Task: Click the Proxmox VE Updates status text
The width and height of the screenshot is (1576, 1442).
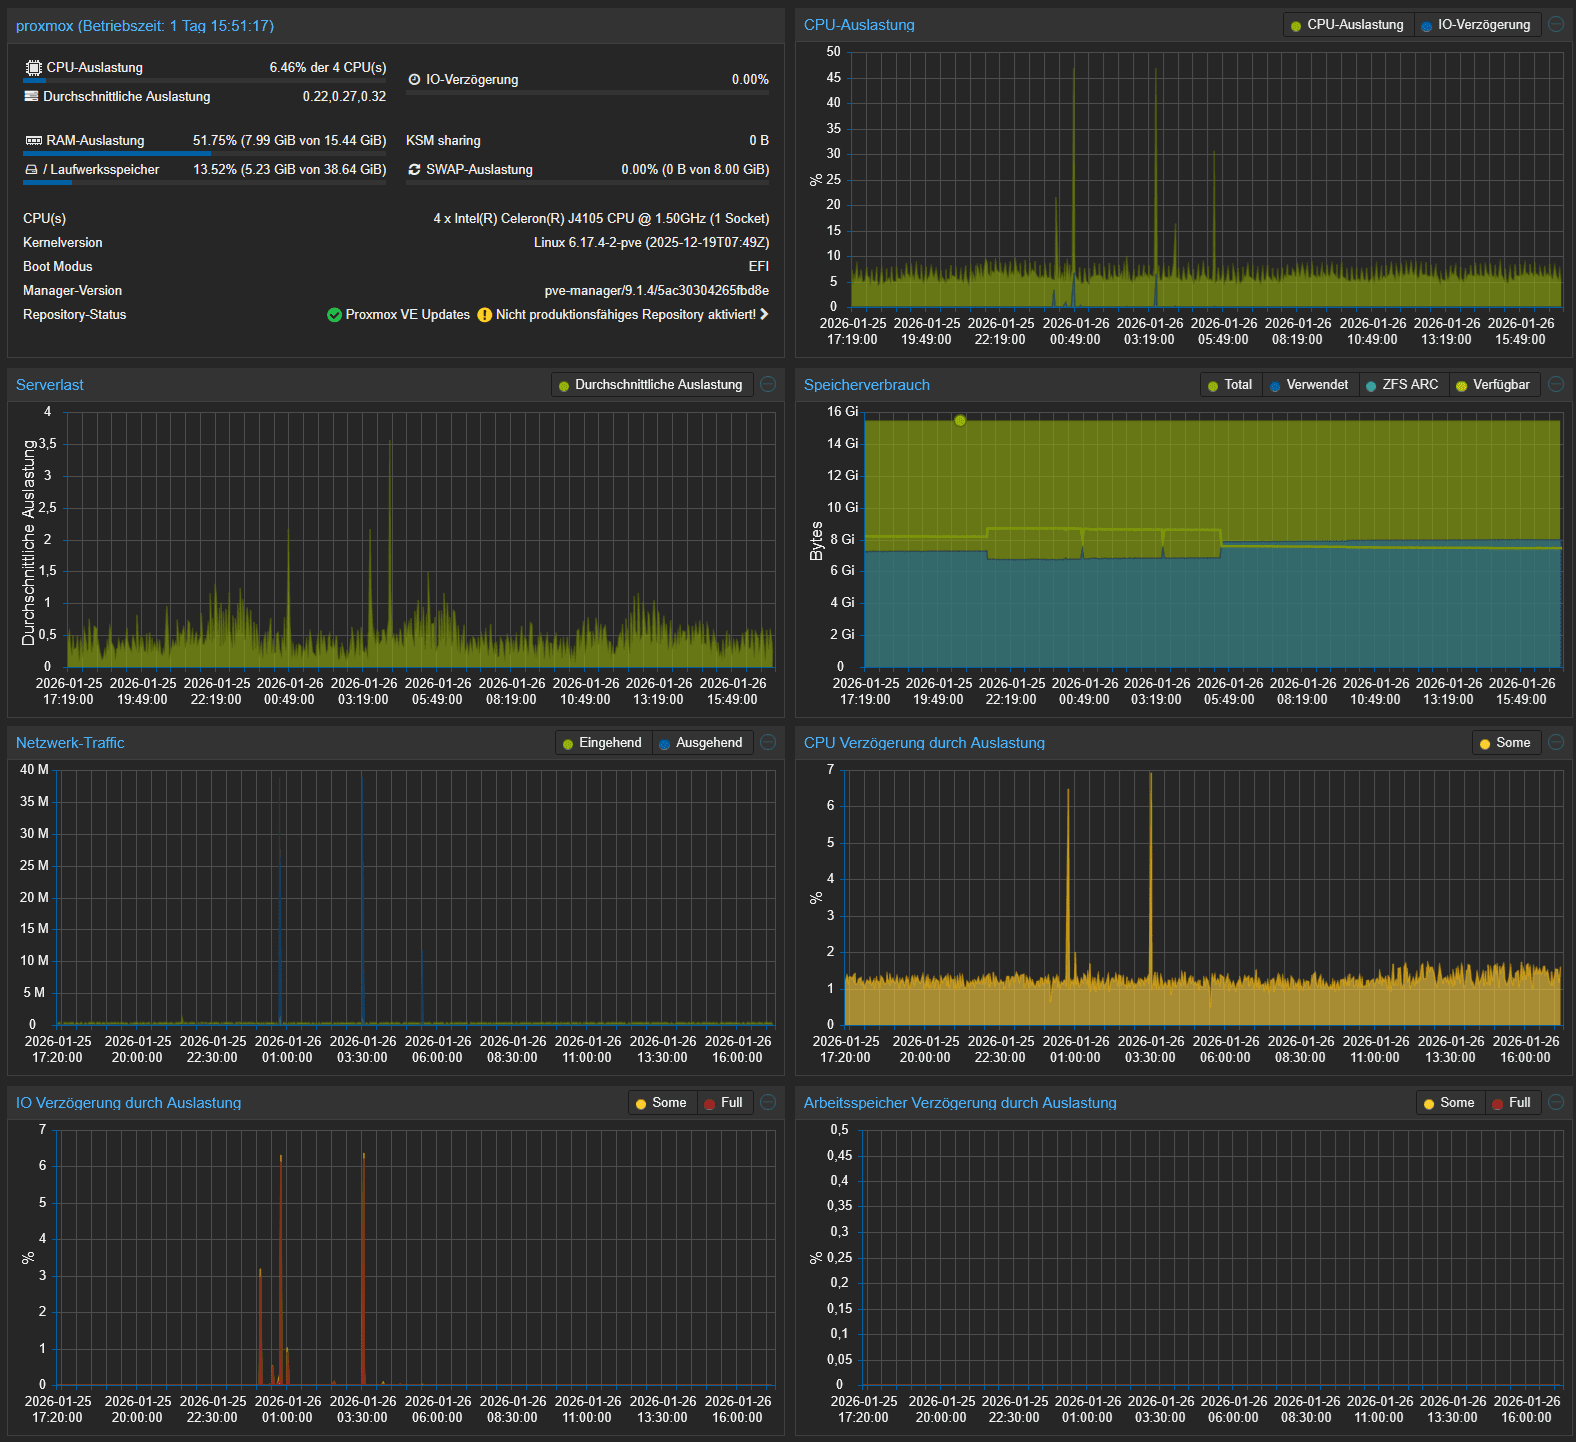Action: 407,315
